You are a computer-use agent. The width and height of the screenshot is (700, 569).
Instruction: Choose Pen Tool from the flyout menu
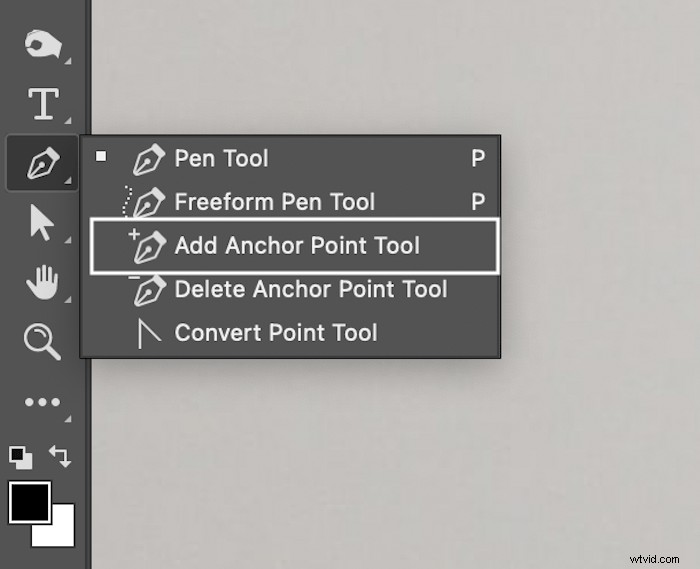[x=290, y=158]
